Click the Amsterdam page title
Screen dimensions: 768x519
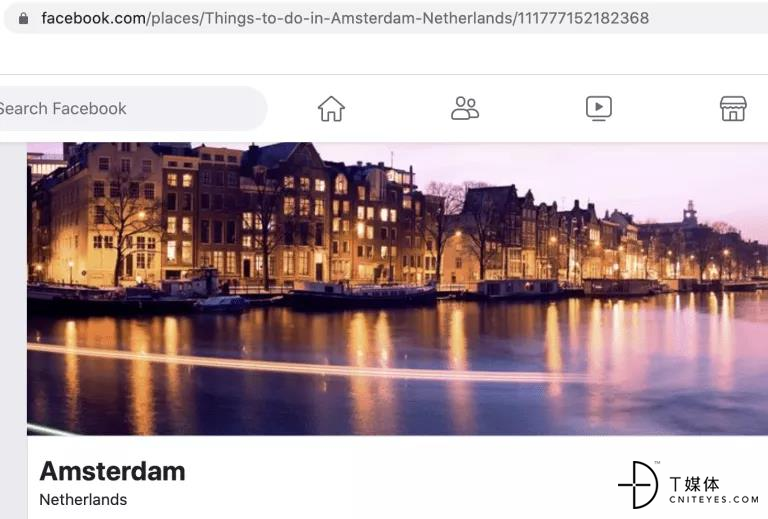click(x=112, y=472)
